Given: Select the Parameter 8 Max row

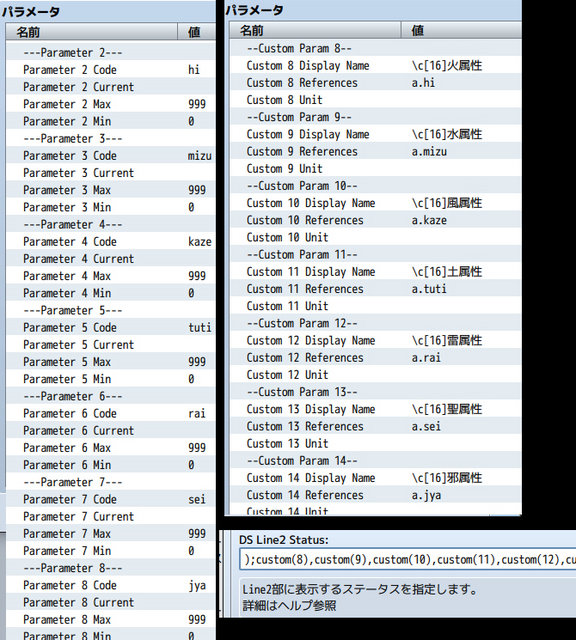Looking at the screenshot, I should coord(111,620).
